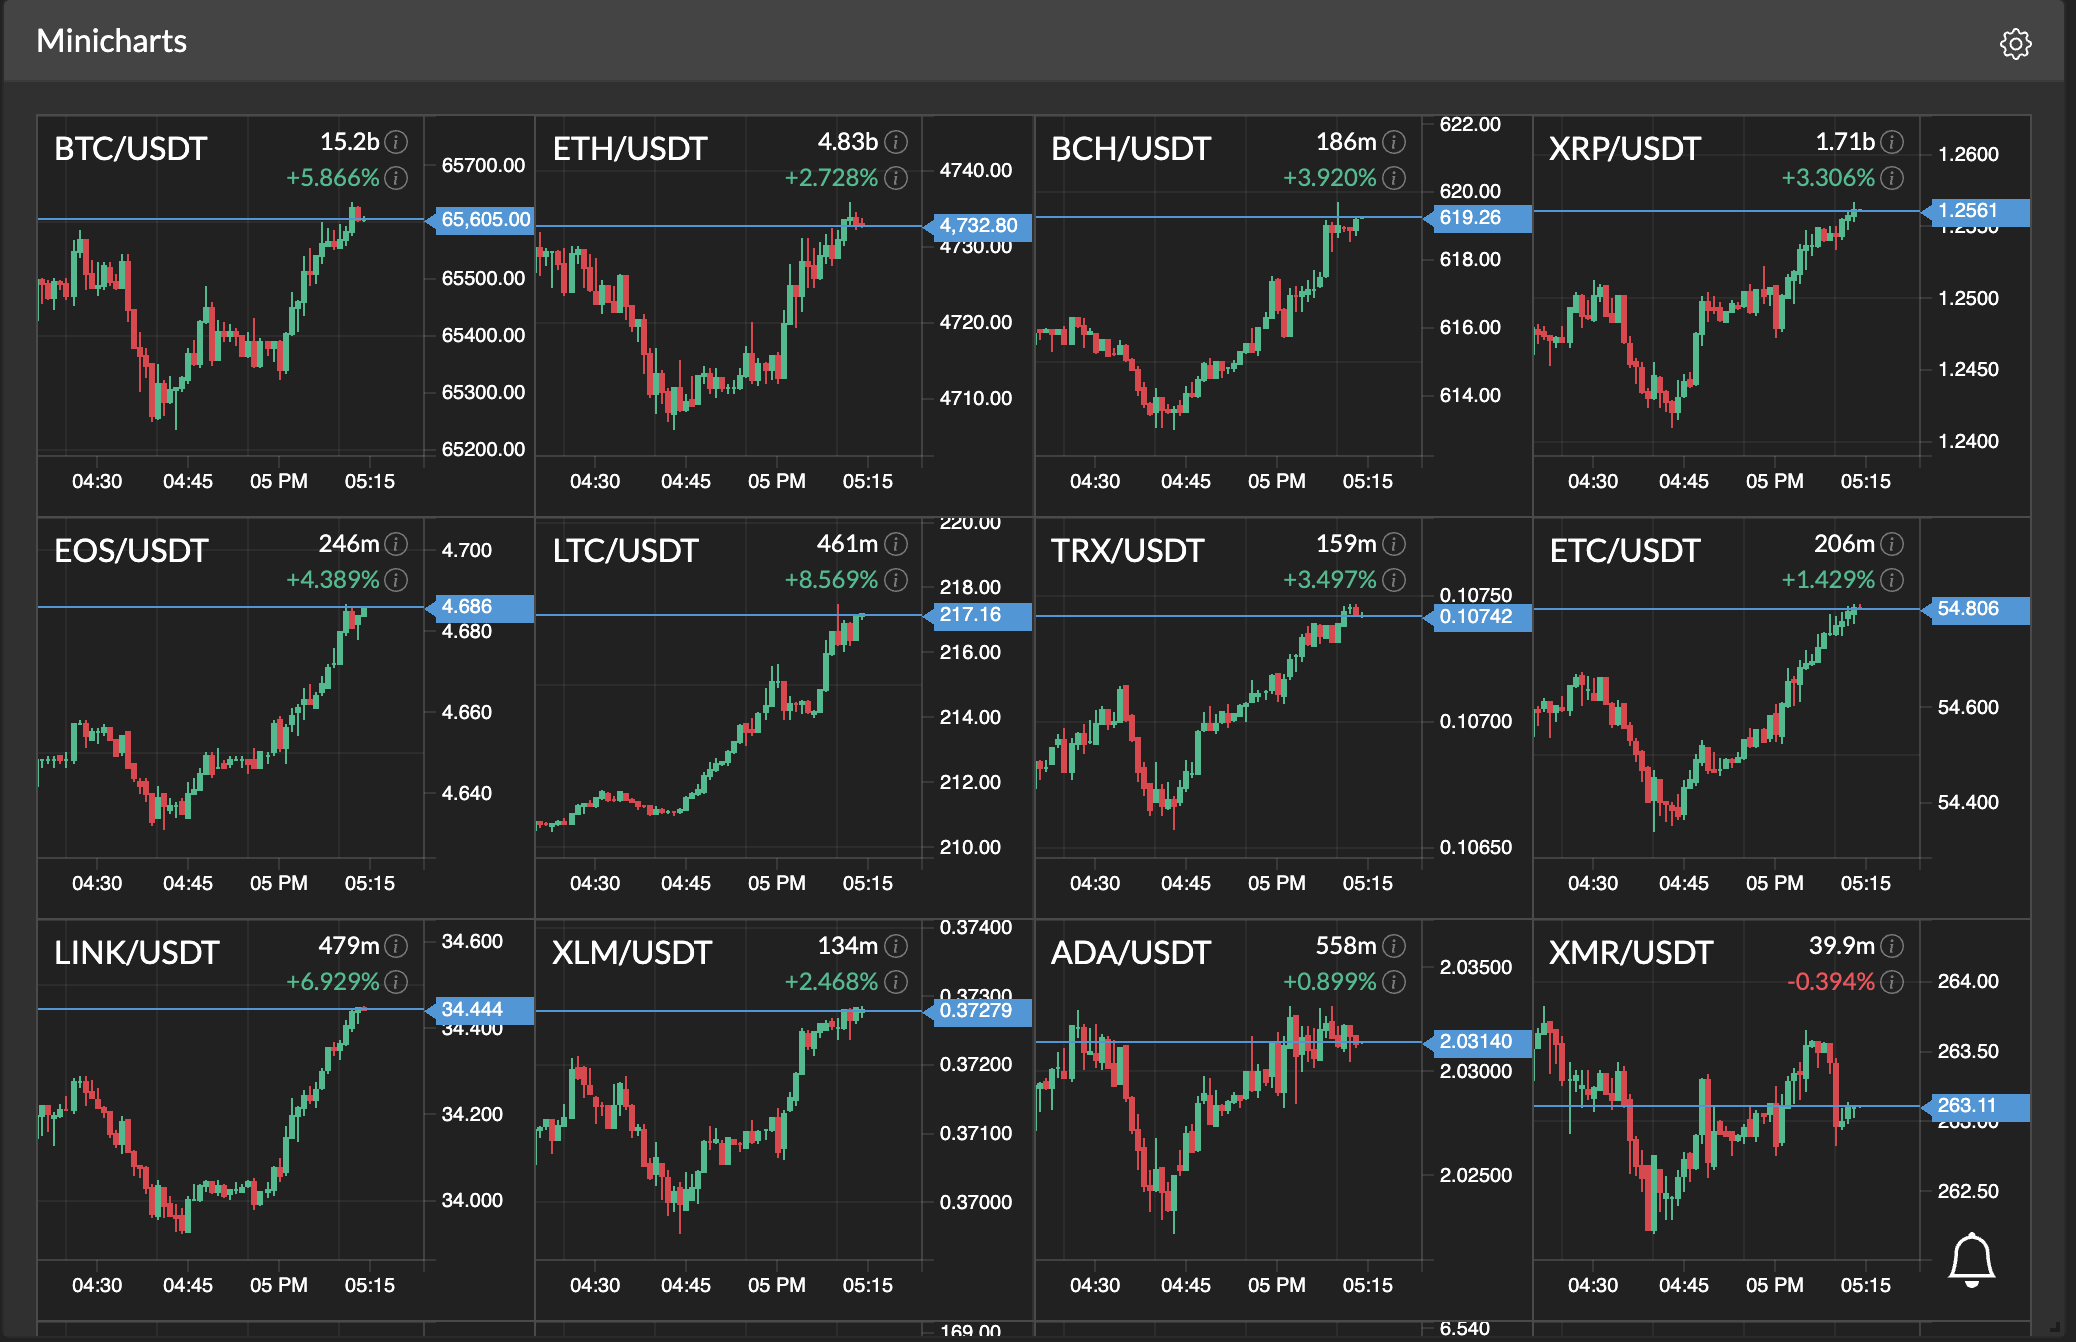Click info icon next to BTC 15.2b volume
The width and height of the screenshot is (2076, 1342).
point(396,142)
